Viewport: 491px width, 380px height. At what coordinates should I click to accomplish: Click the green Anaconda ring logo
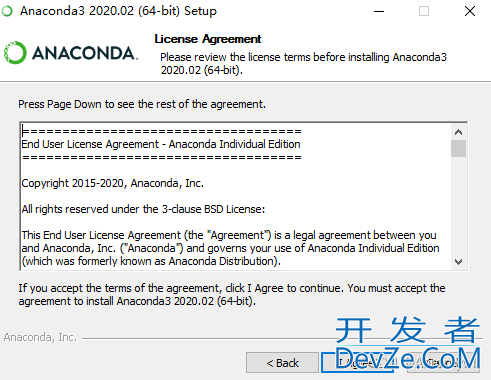tap(15, 53)
